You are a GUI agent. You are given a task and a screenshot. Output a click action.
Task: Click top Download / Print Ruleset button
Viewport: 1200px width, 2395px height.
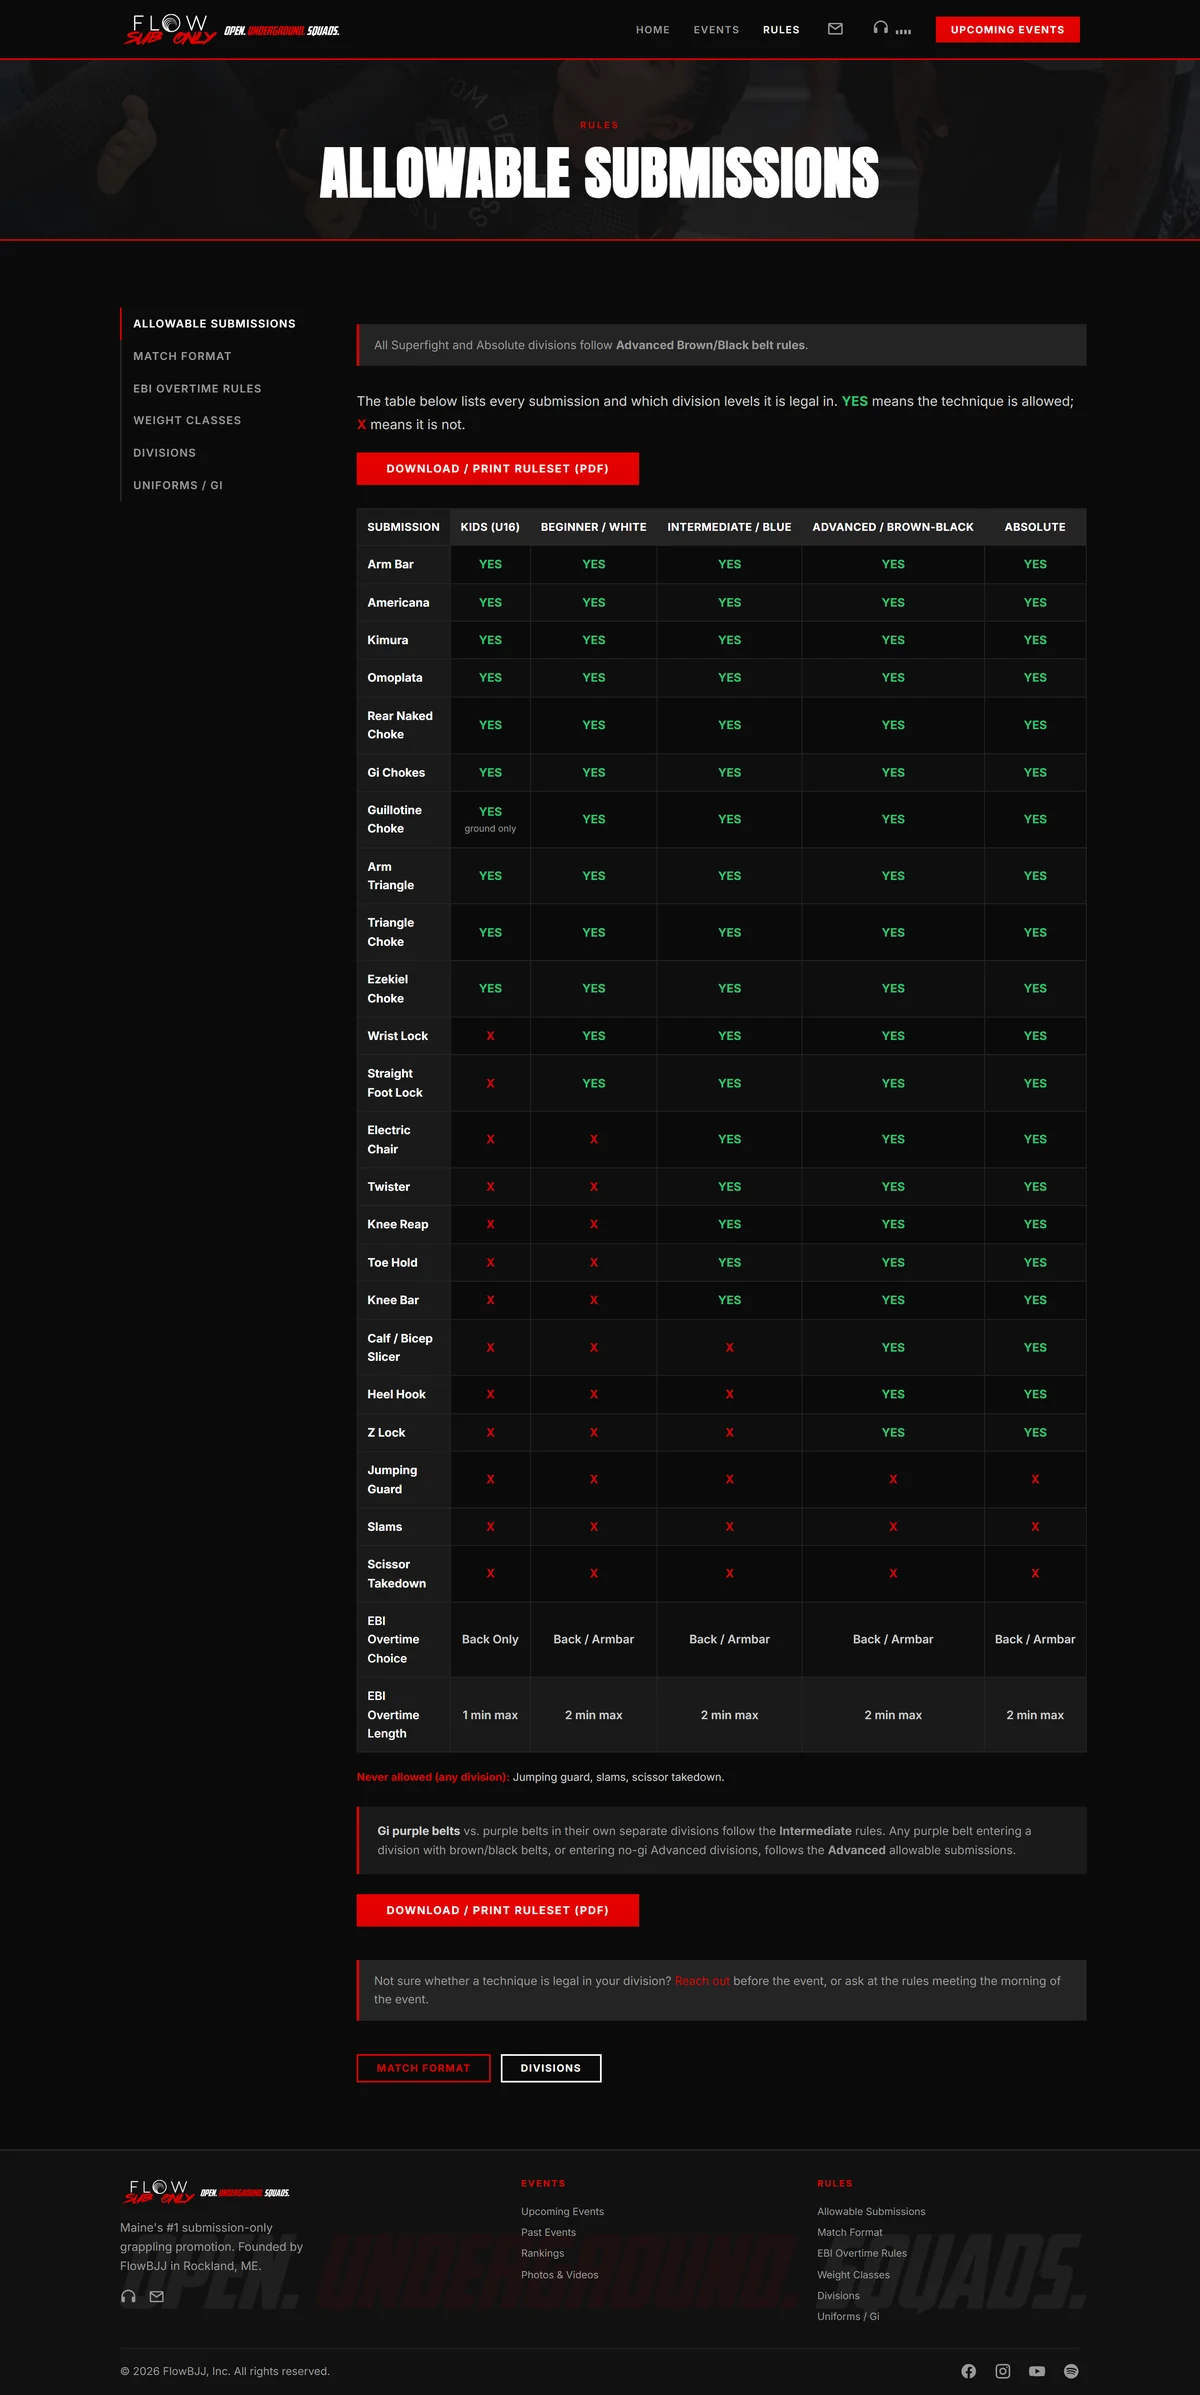[x=498, y=469]
